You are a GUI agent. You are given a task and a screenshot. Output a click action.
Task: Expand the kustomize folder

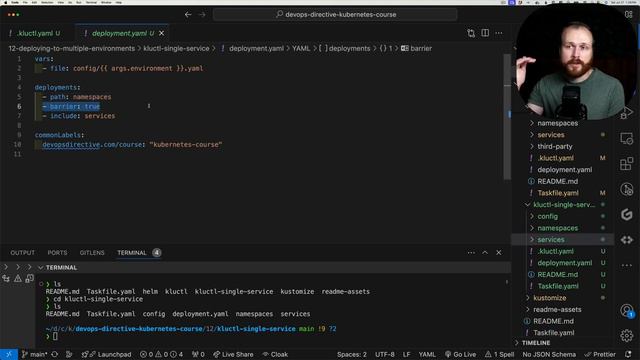pyautogui.click(x=549, y=298)
